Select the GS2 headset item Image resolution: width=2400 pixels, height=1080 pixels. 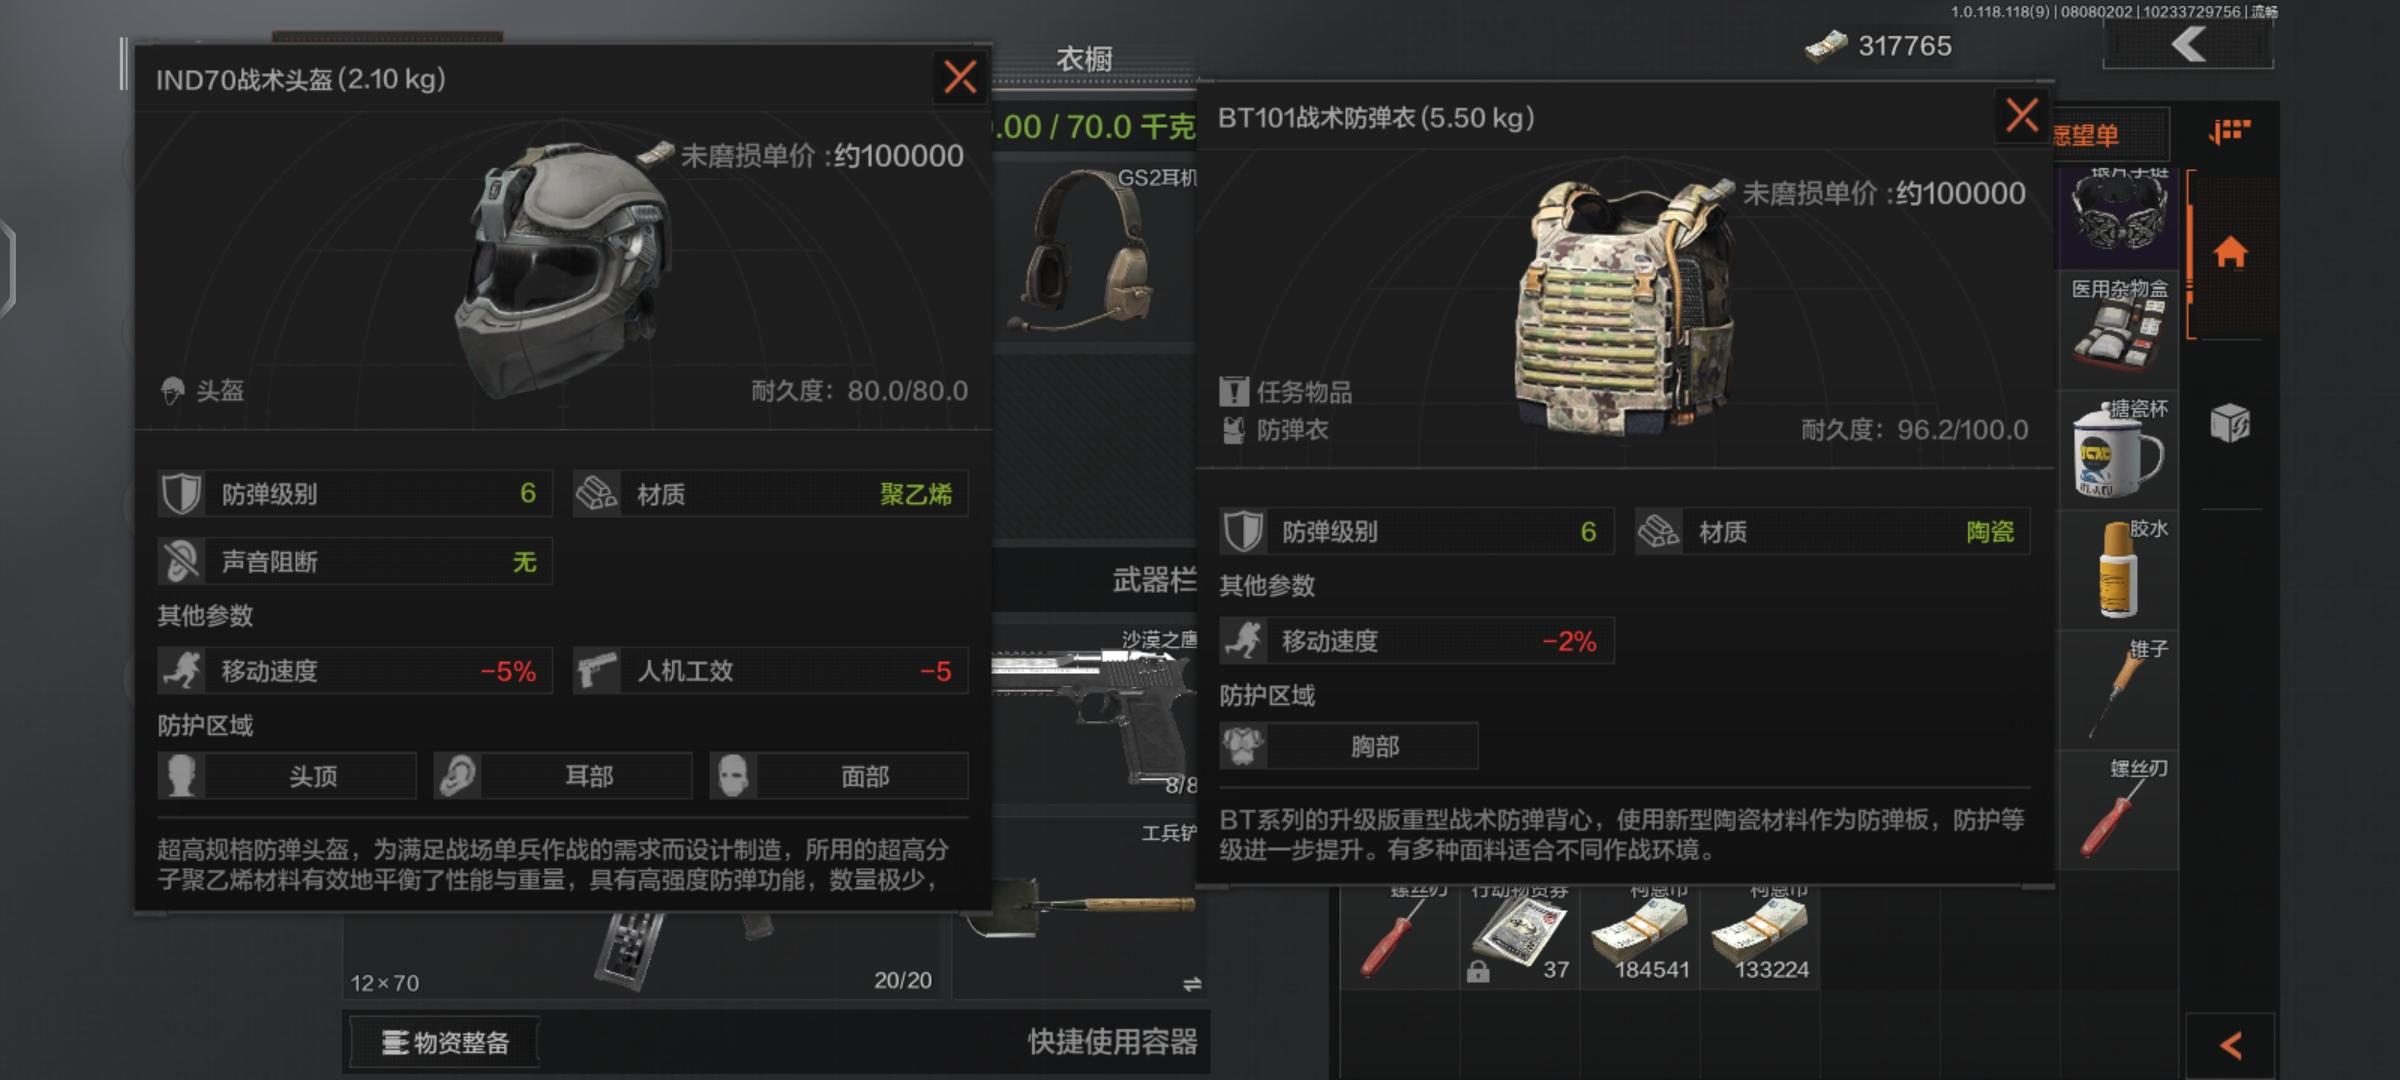1095,252
